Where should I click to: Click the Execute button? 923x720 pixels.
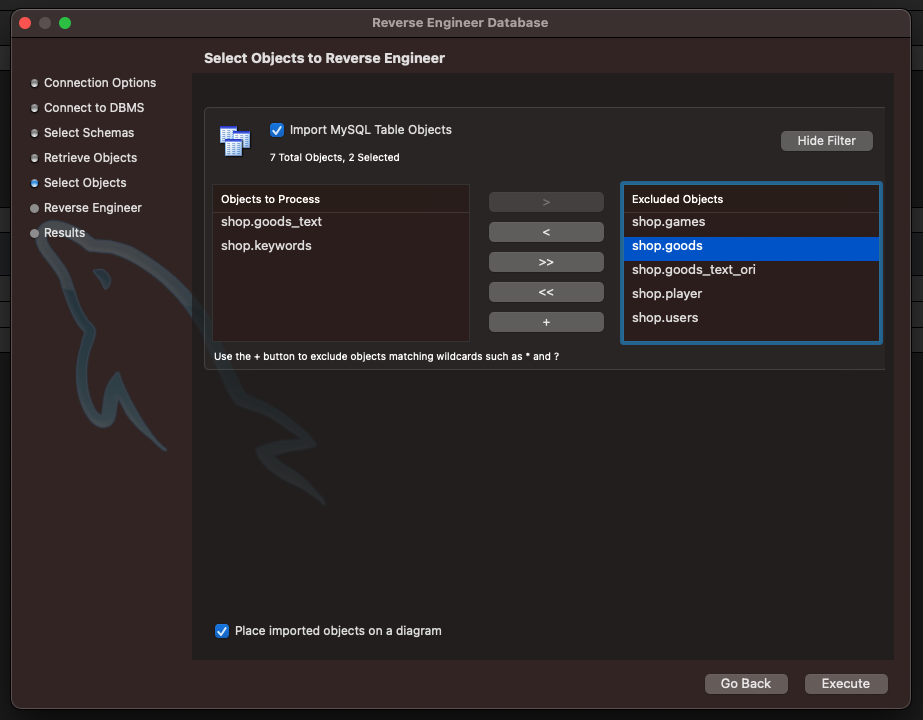[x=846, y=683]
